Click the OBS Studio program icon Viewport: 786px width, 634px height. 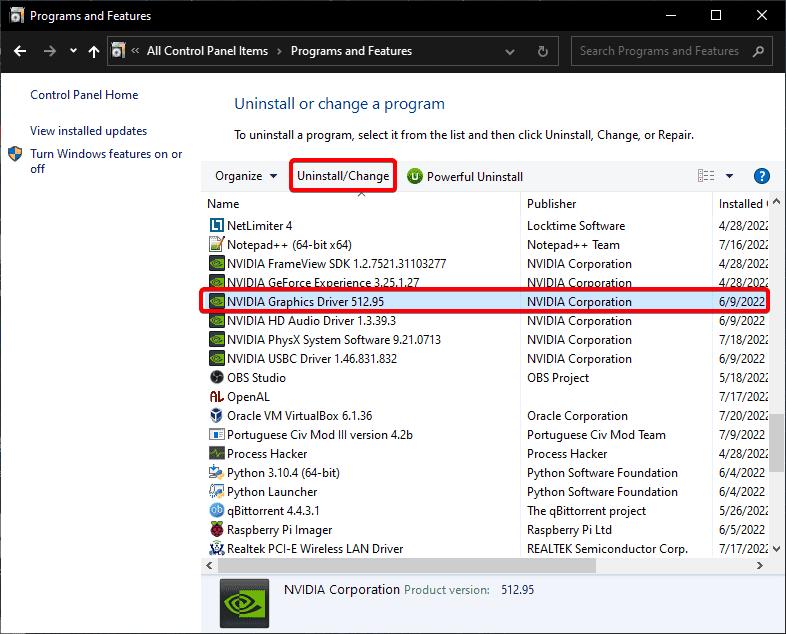tap(217, 378)
